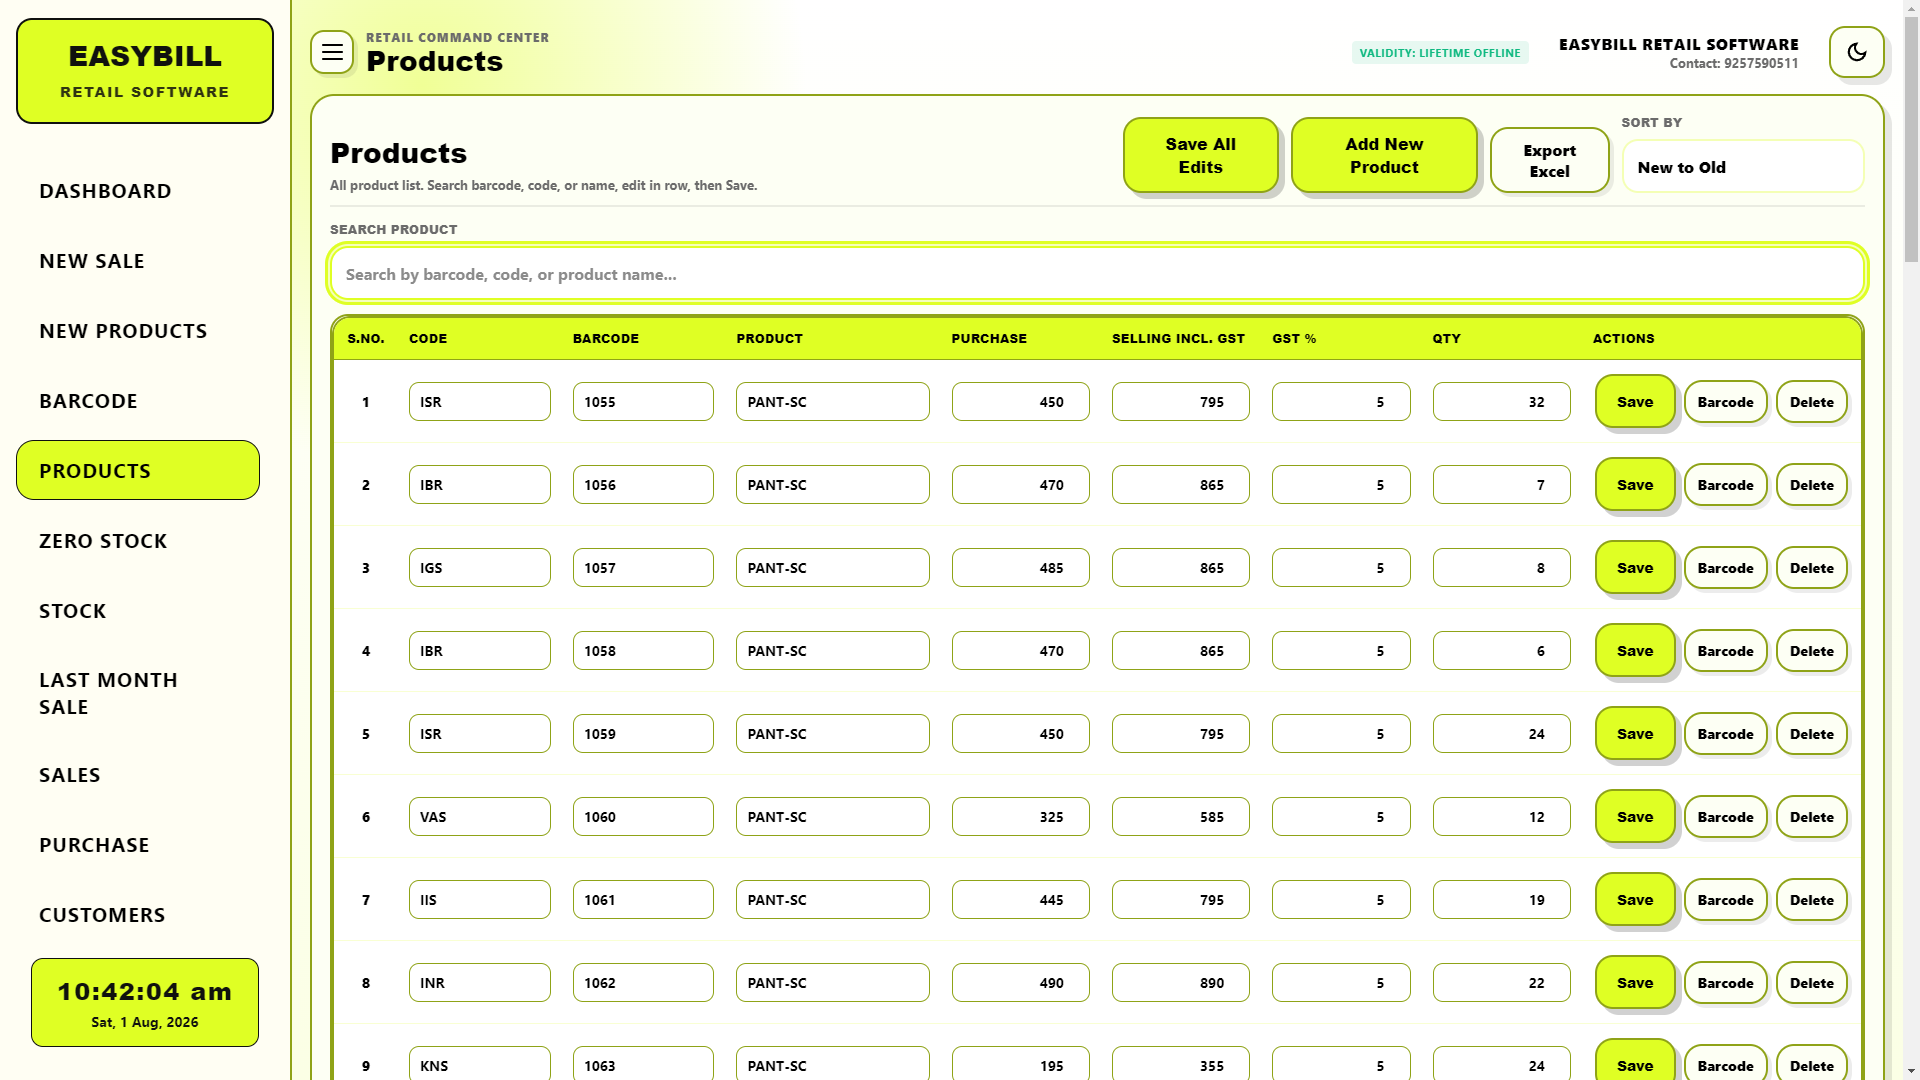This screenshot has width=1920, height=1080.
Task: Click EASYBILL logo panel
Action: point(145,71)
